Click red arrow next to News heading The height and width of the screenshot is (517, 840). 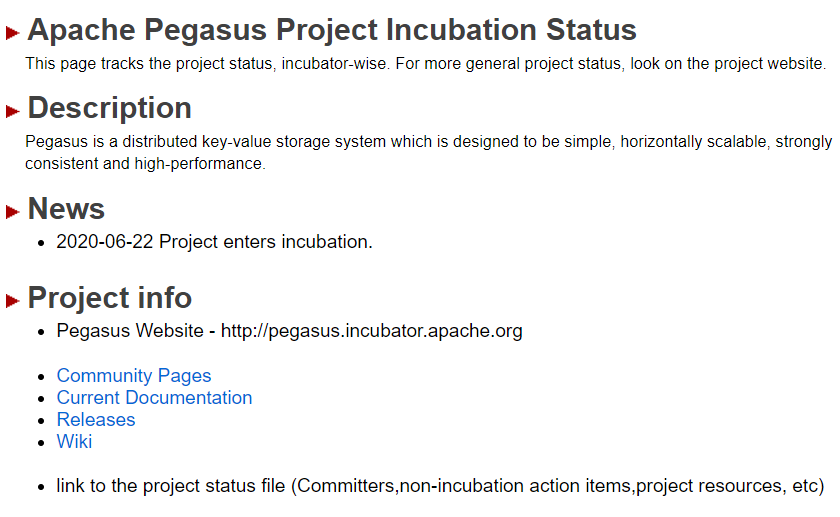13,212
